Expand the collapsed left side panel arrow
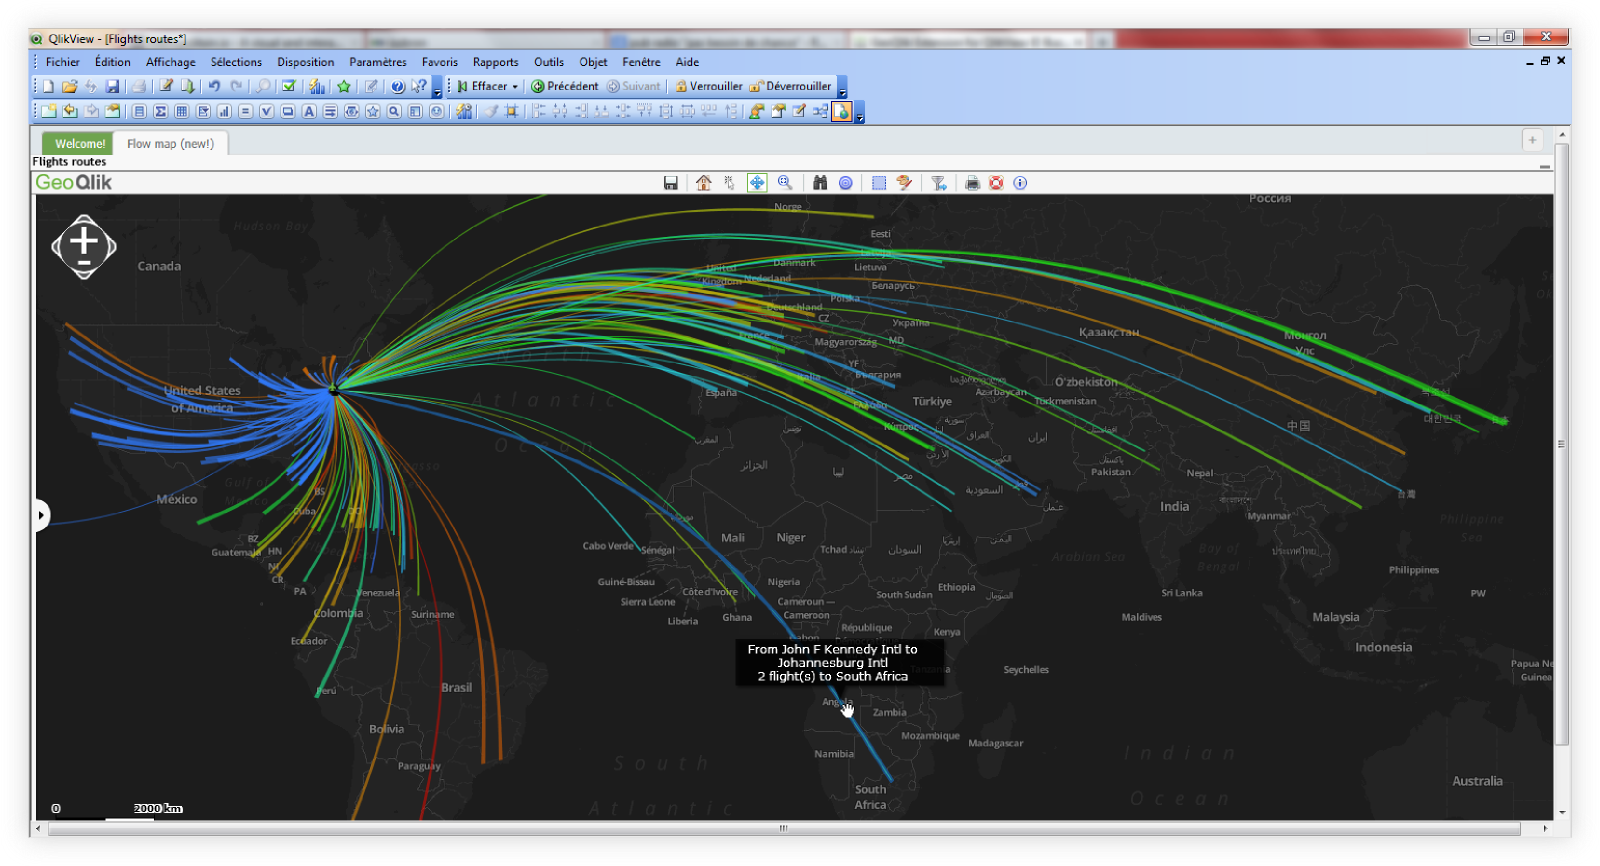Screen dimensions: 1600x866 [x=41, y=516]
